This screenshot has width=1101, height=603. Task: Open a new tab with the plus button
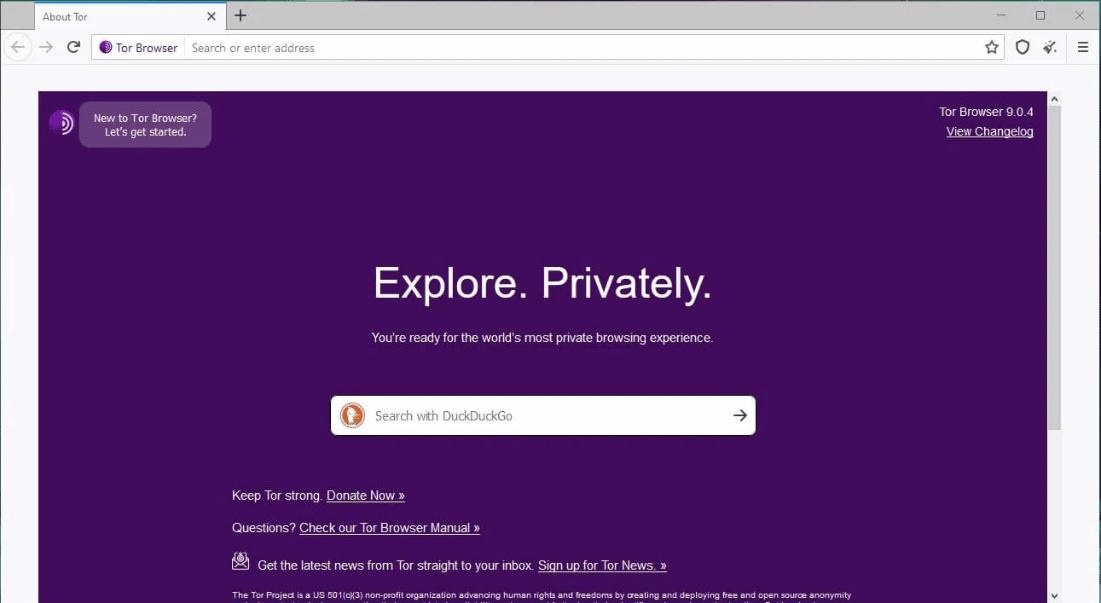point(240,16)
